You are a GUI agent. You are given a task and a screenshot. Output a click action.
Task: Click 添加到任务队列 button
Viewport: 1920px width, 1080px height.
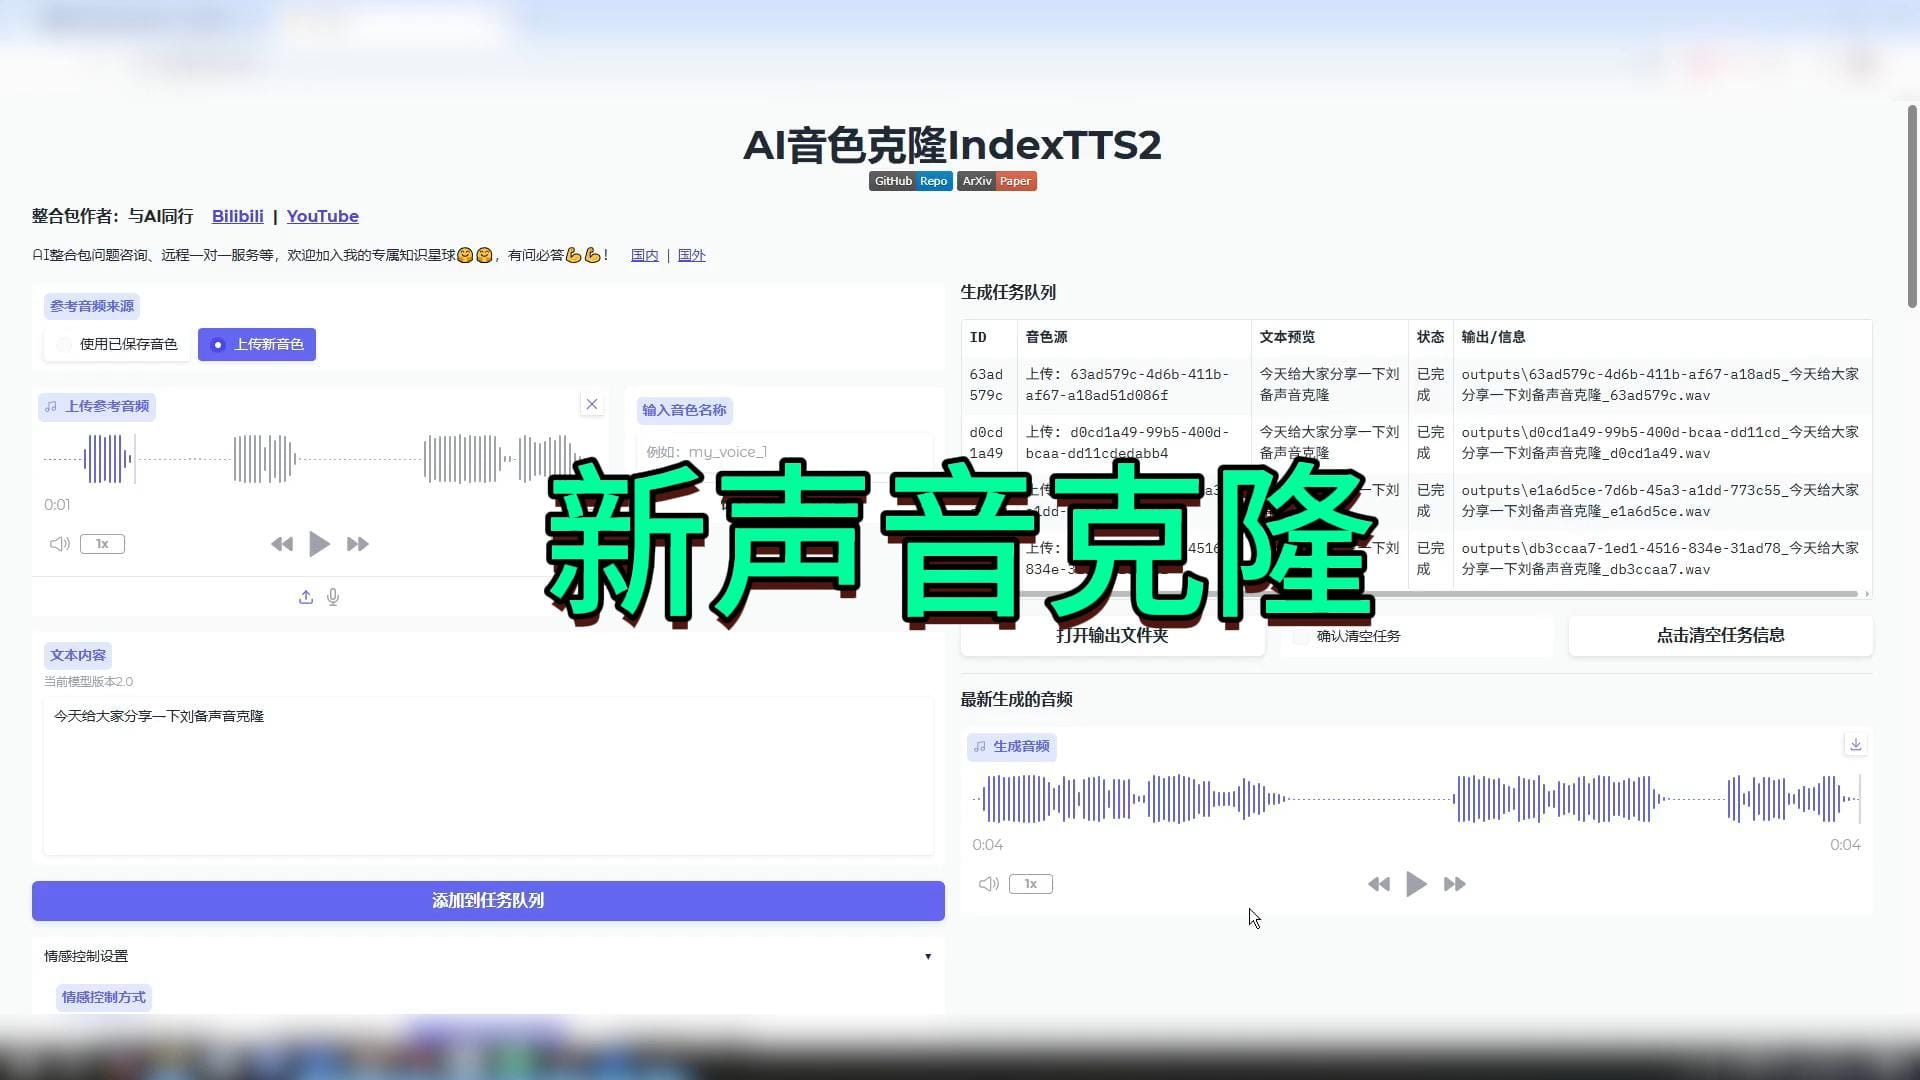(488, 900)
